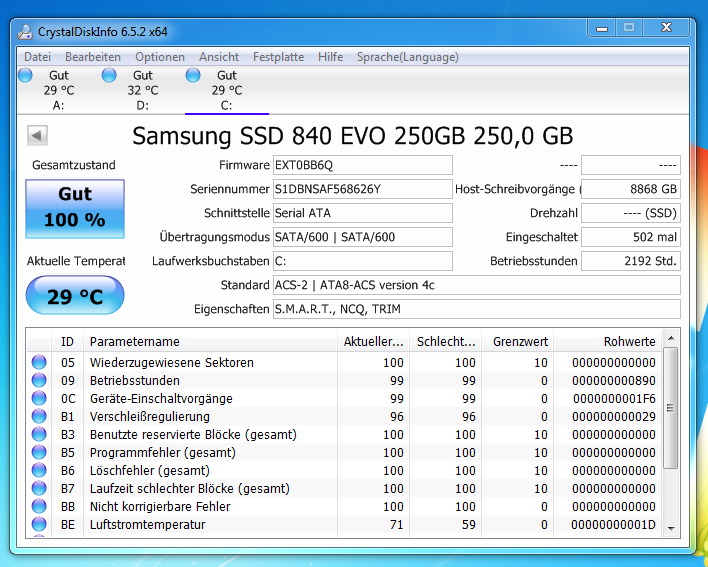Open the Sprache(Language) menu
The image size is (708, 567).
pyautogui.click(x=408, y=57)
